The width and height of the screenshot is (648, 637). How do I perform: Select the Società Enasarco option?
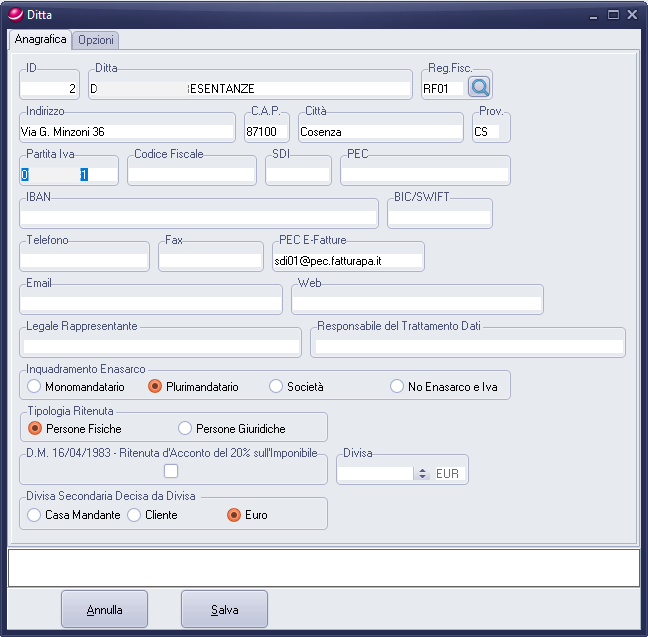pyautogui.click(x=277, y=386)
